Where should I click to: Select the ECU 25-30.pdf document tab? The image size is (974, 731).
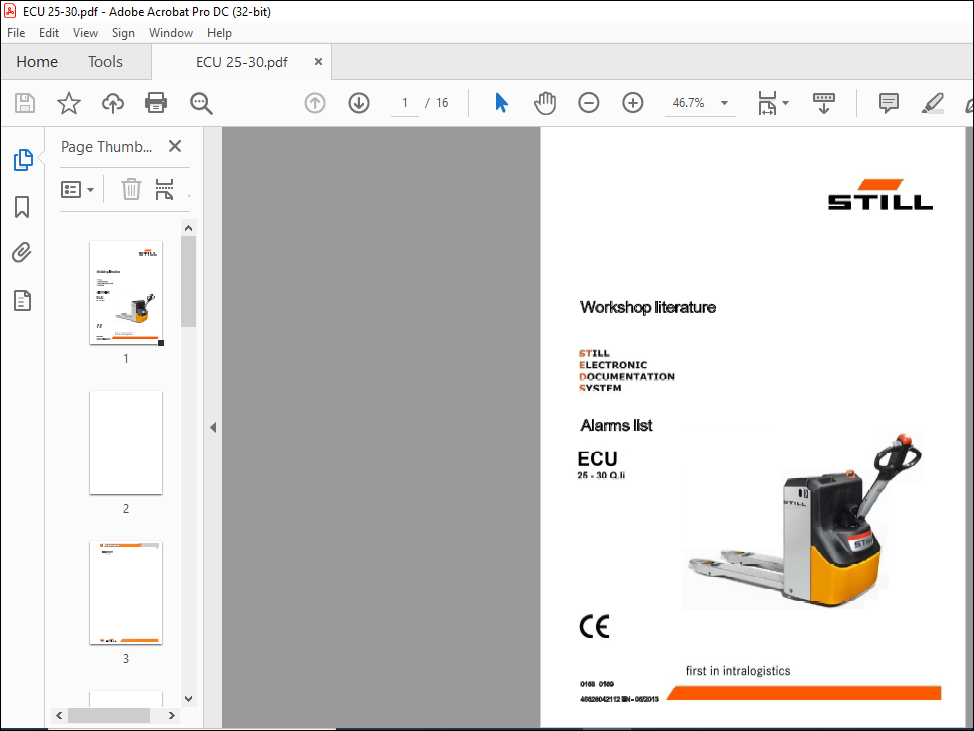click(242, 62)
